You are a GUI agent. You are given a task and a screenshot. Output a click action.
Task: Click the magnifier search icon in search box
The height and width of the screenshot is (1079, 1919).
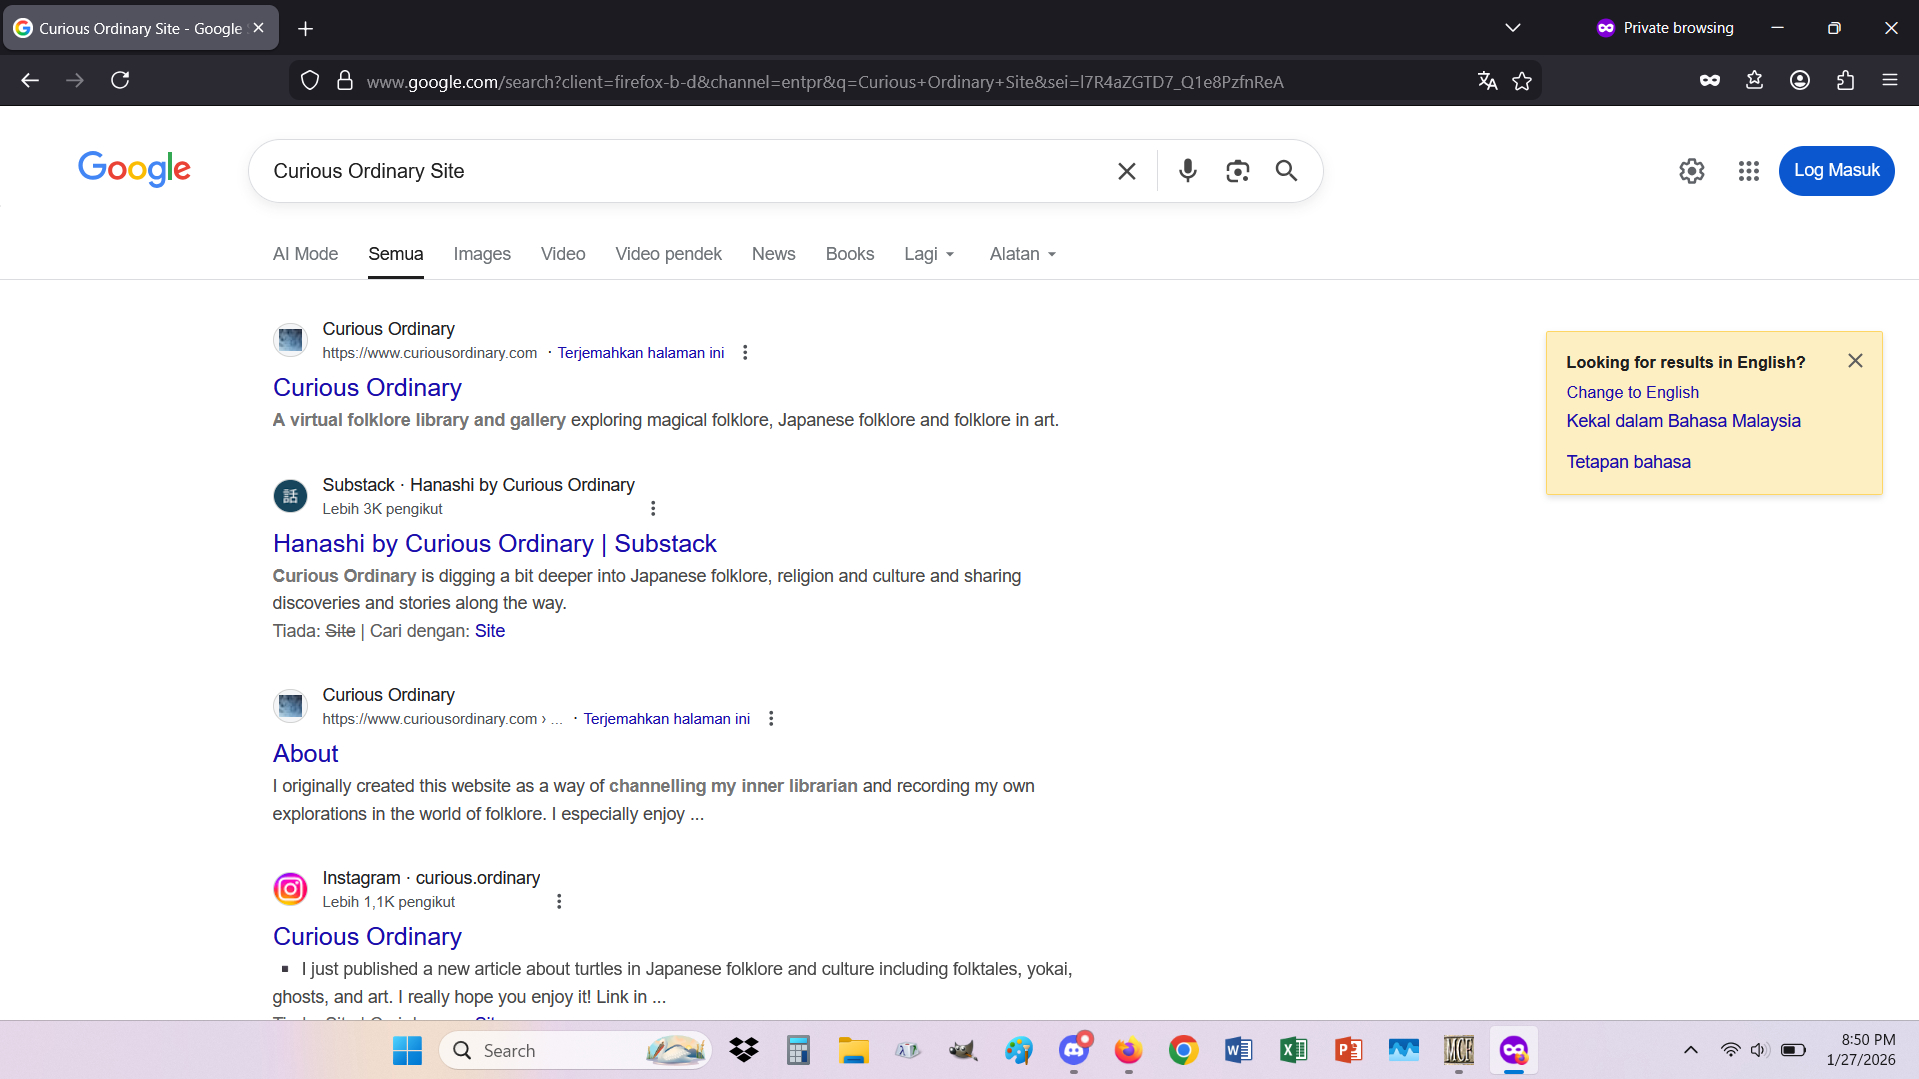point(1286,171)
